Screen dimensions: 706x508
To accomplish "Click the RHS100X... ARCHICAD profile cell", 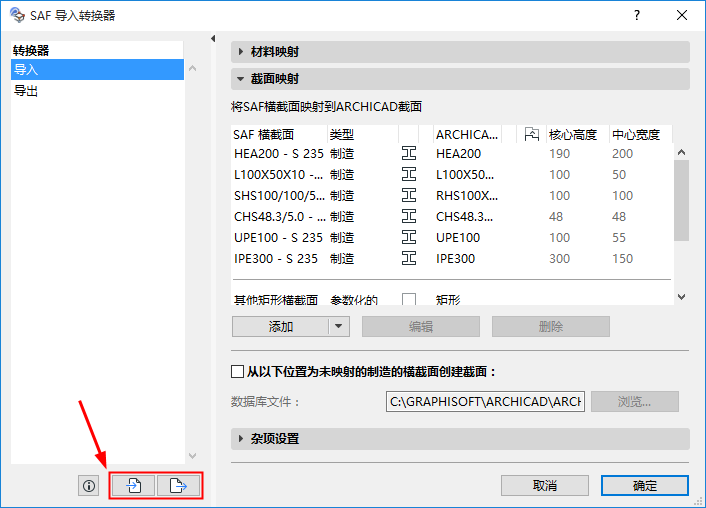I will tap(467, 195).
